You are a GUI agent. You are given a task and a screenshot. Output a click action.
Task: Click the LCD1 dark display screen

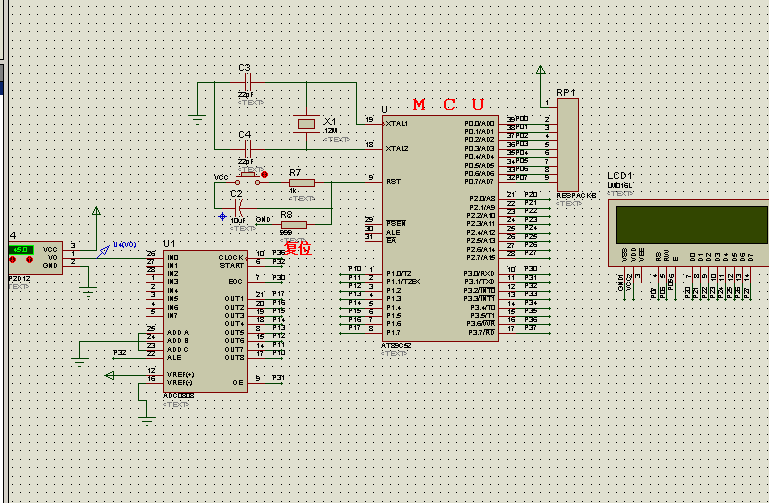tap(692, 225)
